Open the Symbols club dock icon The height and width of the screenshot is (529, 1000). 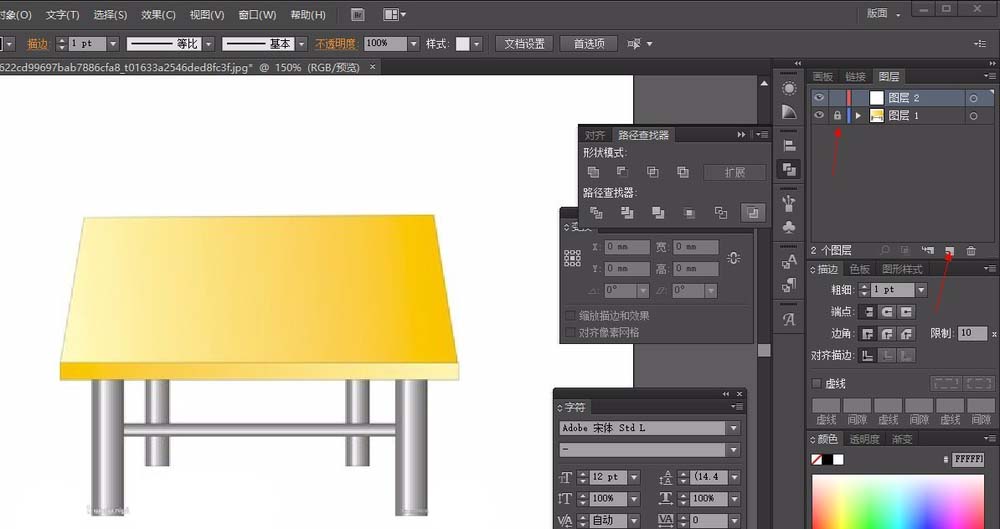[790, 227]
